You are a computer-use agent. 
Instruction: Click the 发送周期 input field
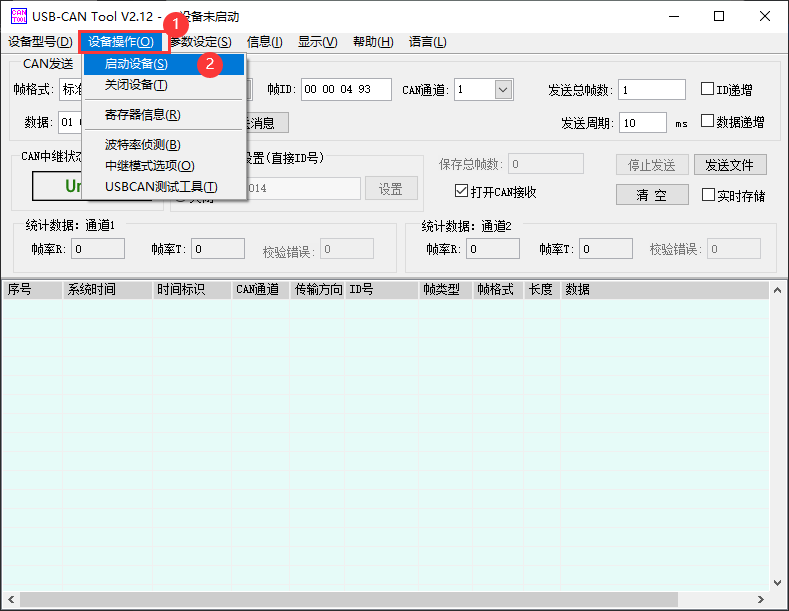pos(643,123)
